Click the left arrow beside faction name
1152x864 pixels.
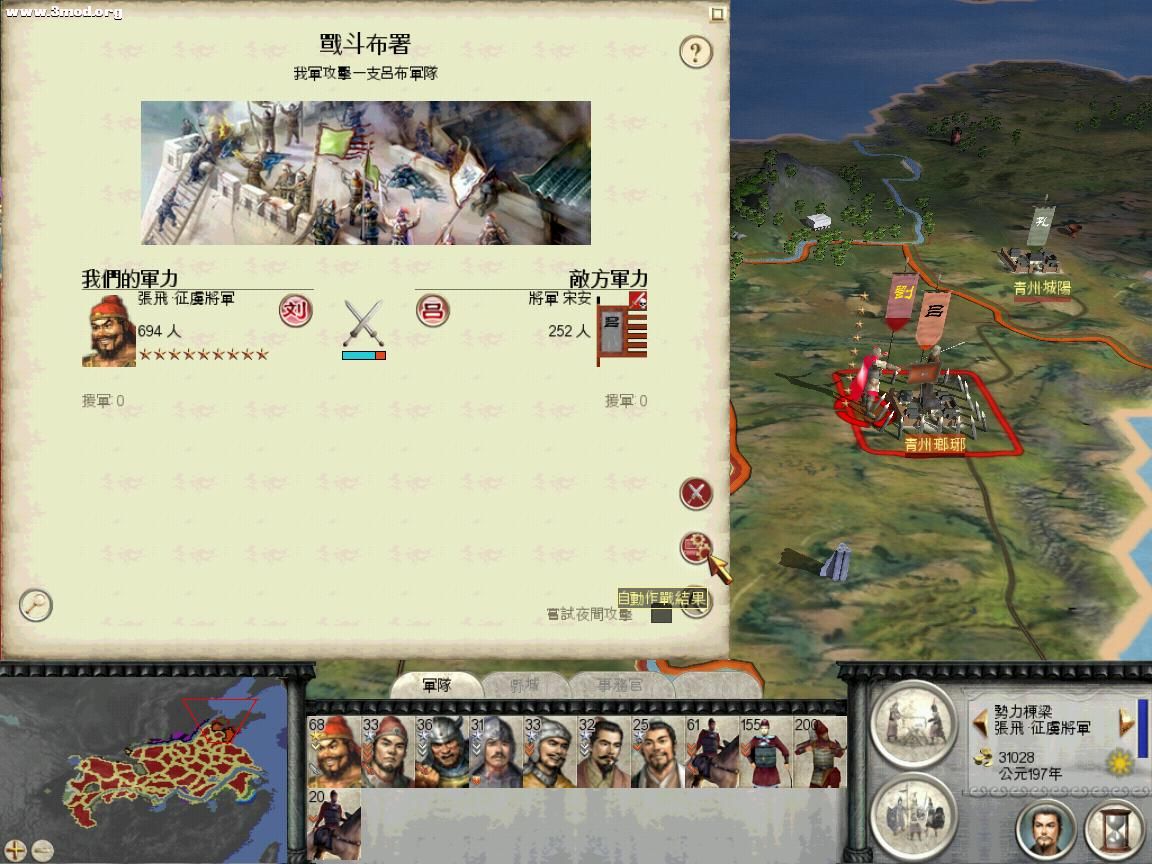(x=980, y=721)
